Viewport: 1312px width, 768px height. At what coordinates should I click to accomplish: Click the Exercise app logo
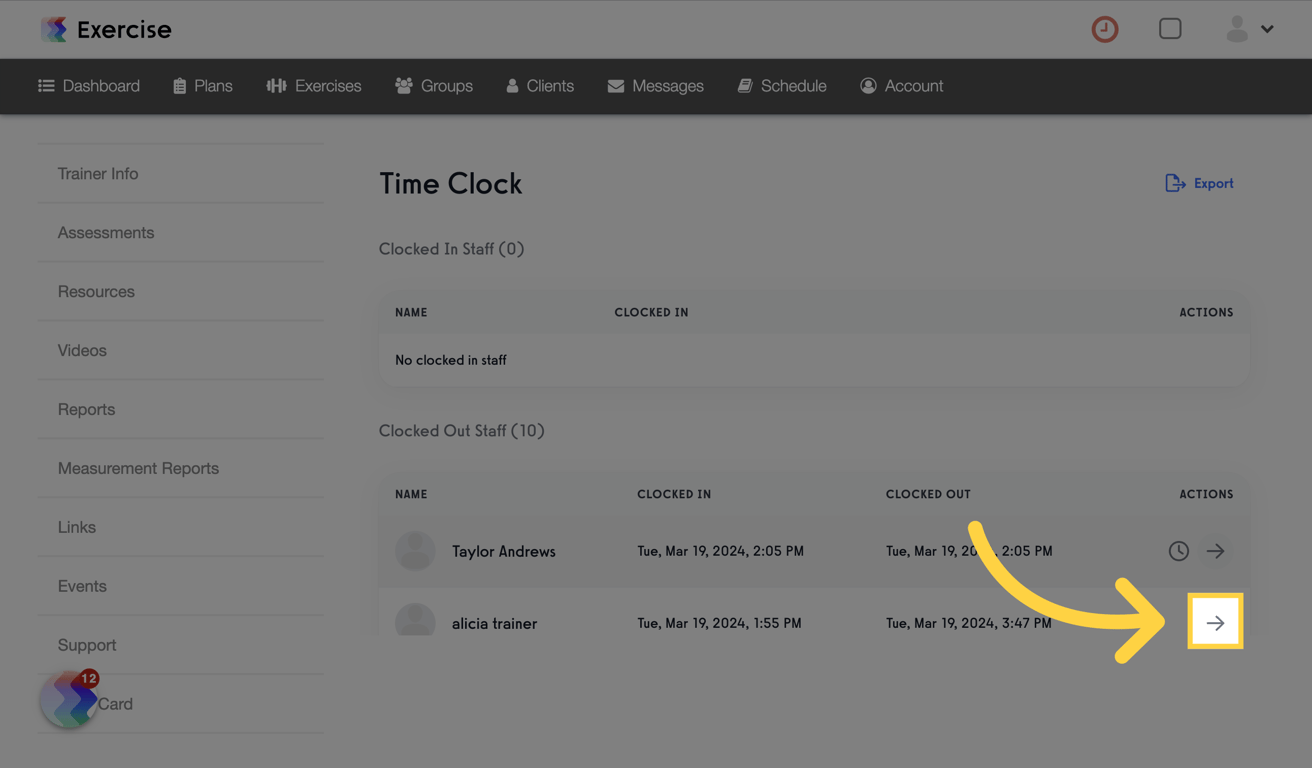tap(105, 29)
